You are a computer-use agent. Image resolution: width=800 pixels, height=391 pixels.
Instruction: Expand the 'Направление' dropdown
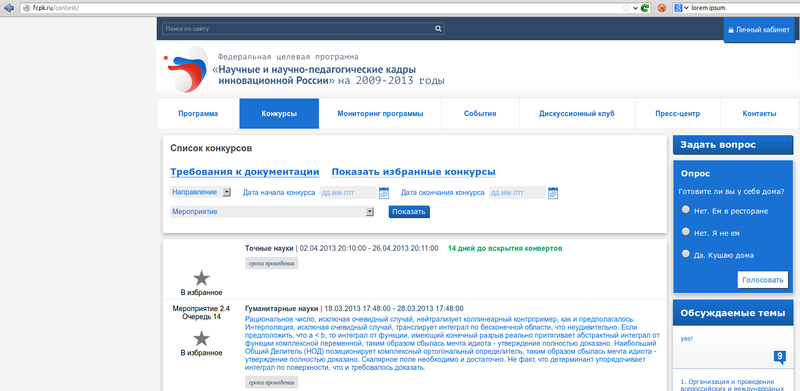[x=201, y=192]
